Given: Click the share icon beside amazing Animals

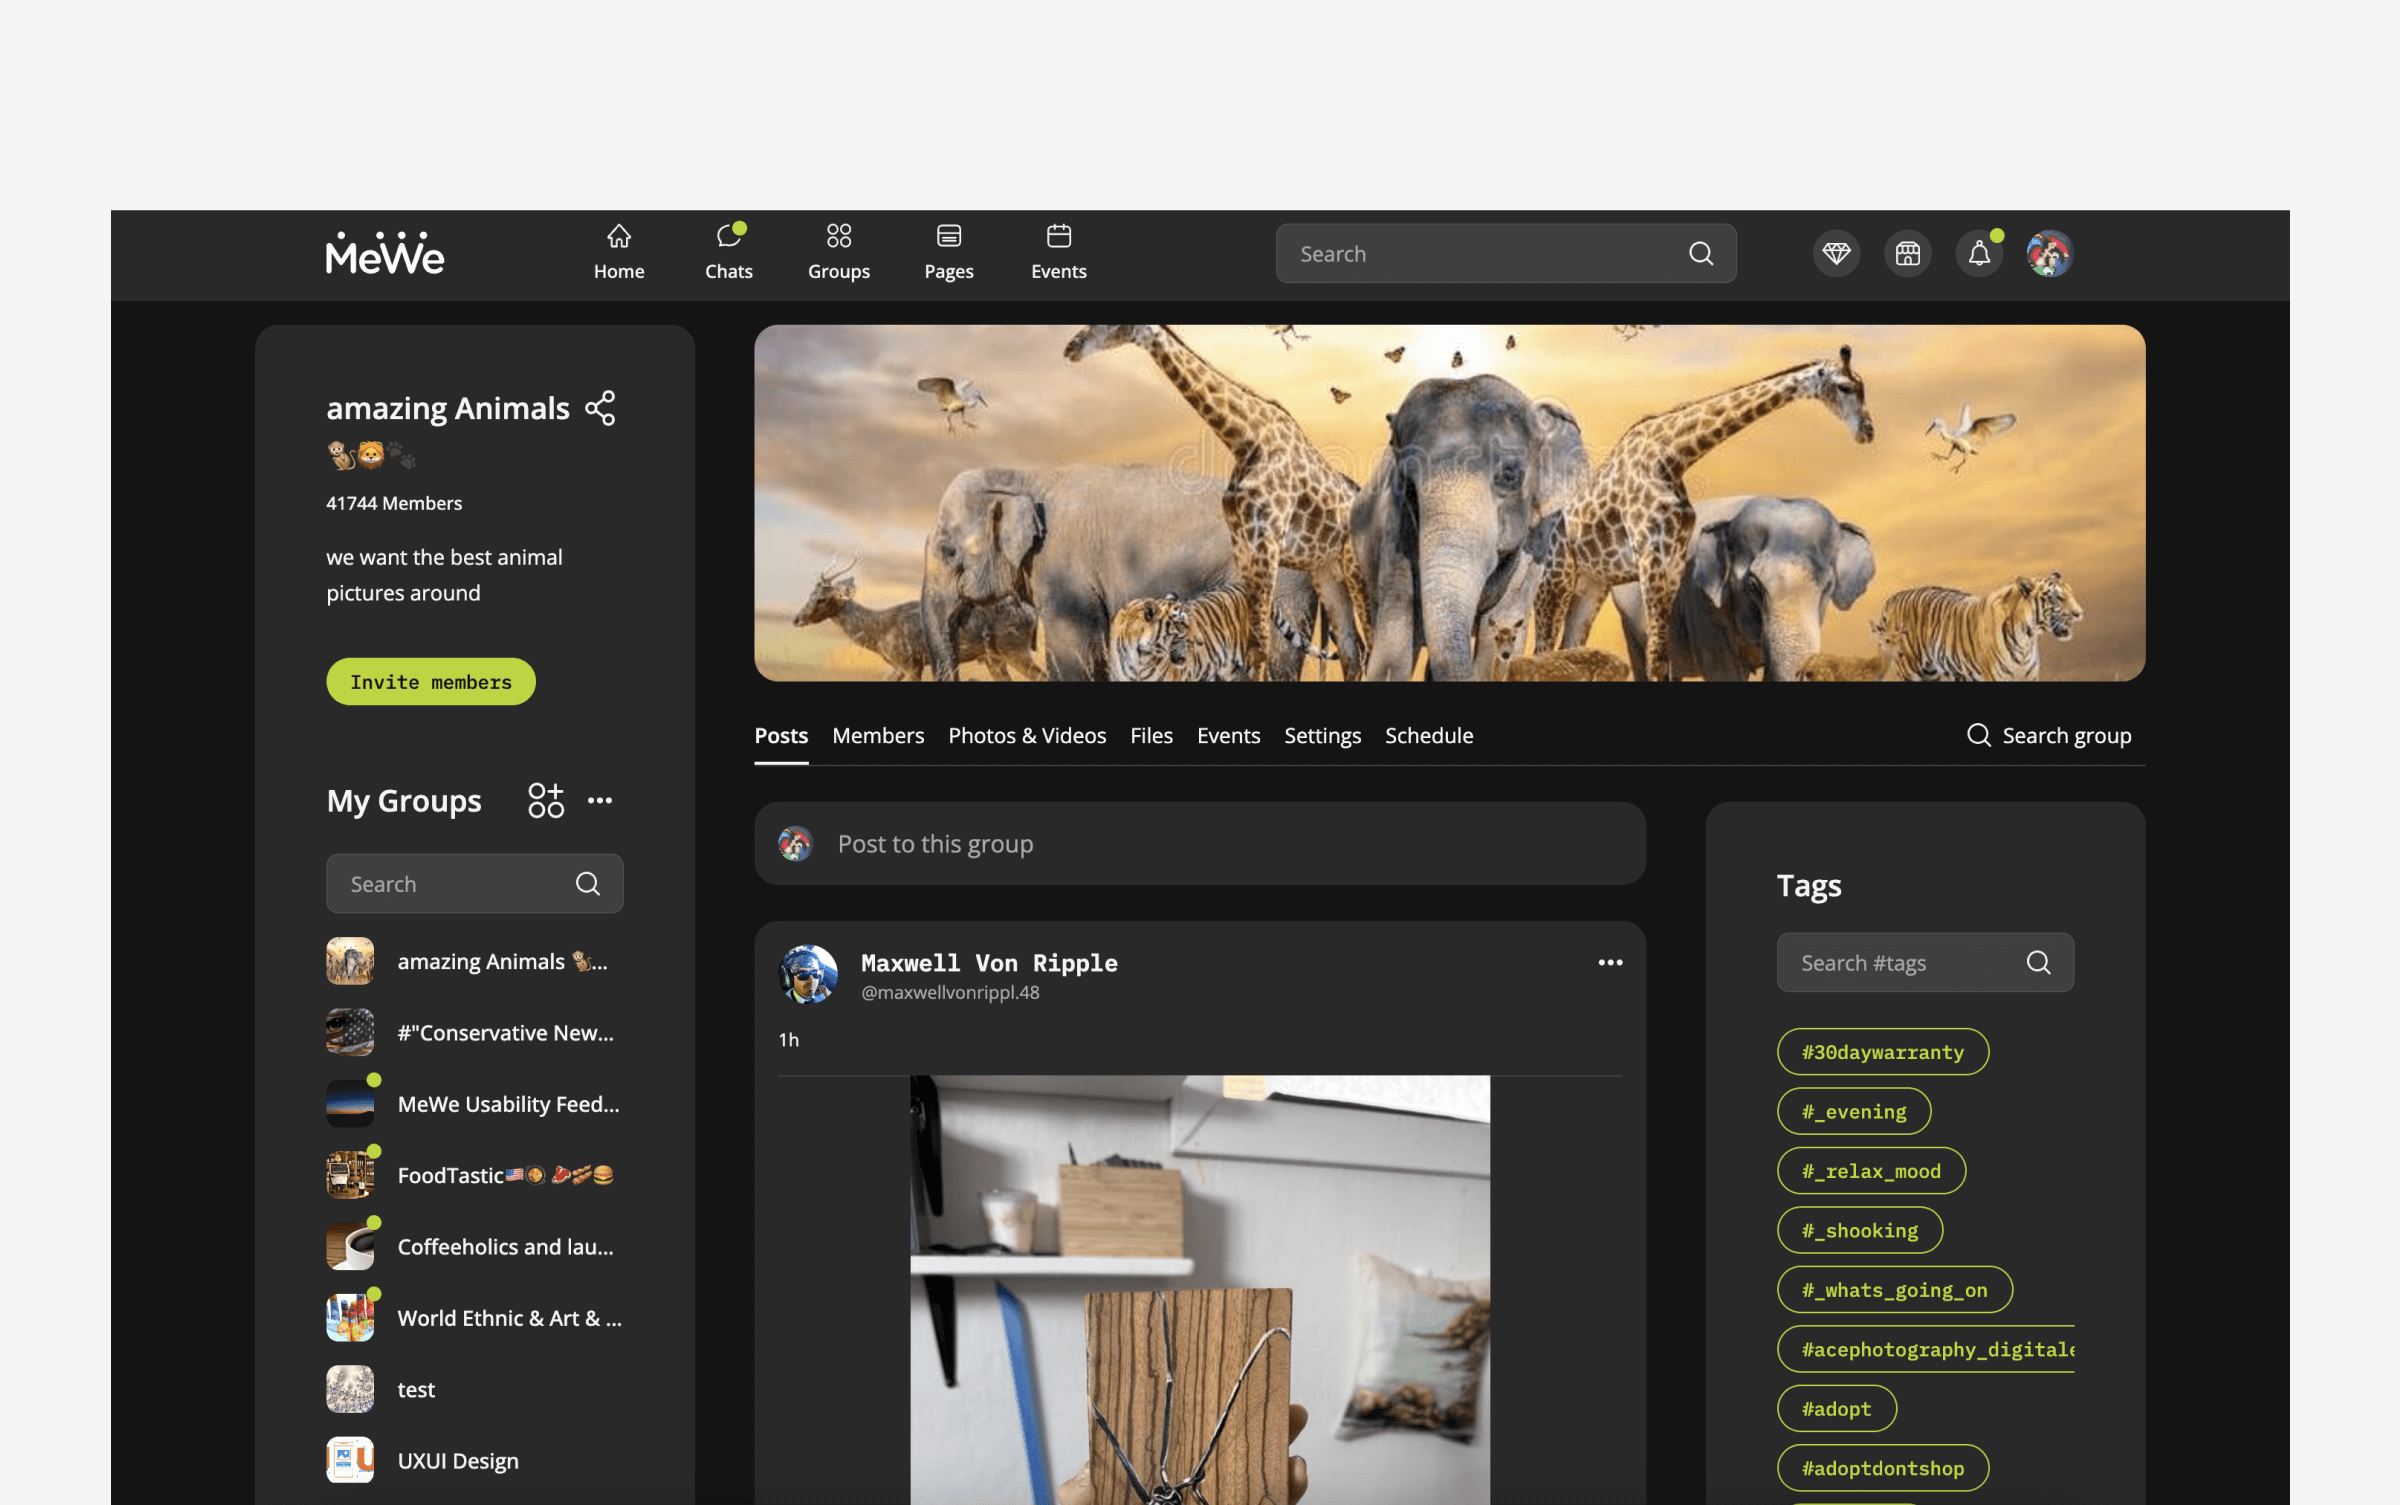Looking at the screenshot, I should point(600,408).
